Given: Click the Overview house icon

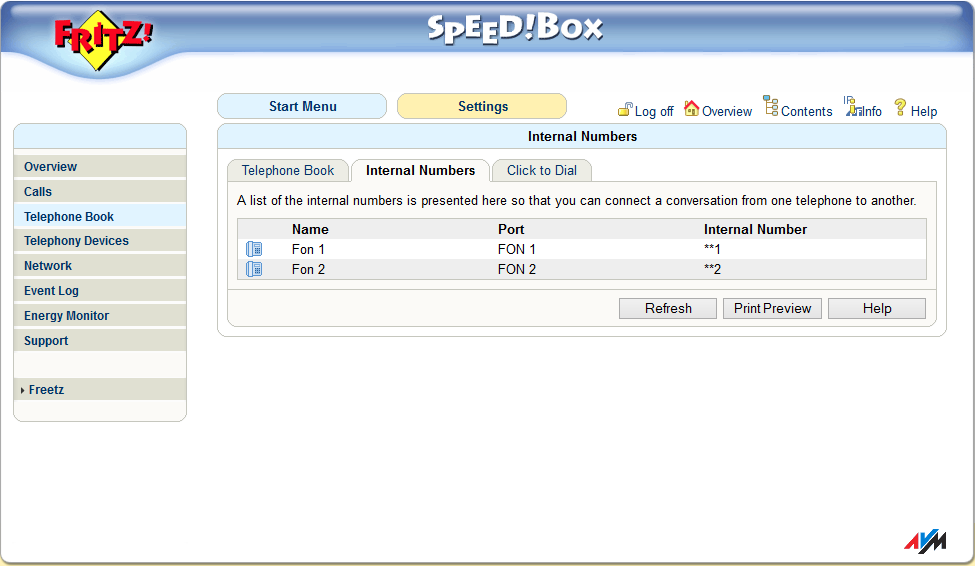Looking at the screenshot, I should pyautogui.click(x=691, y=108).
